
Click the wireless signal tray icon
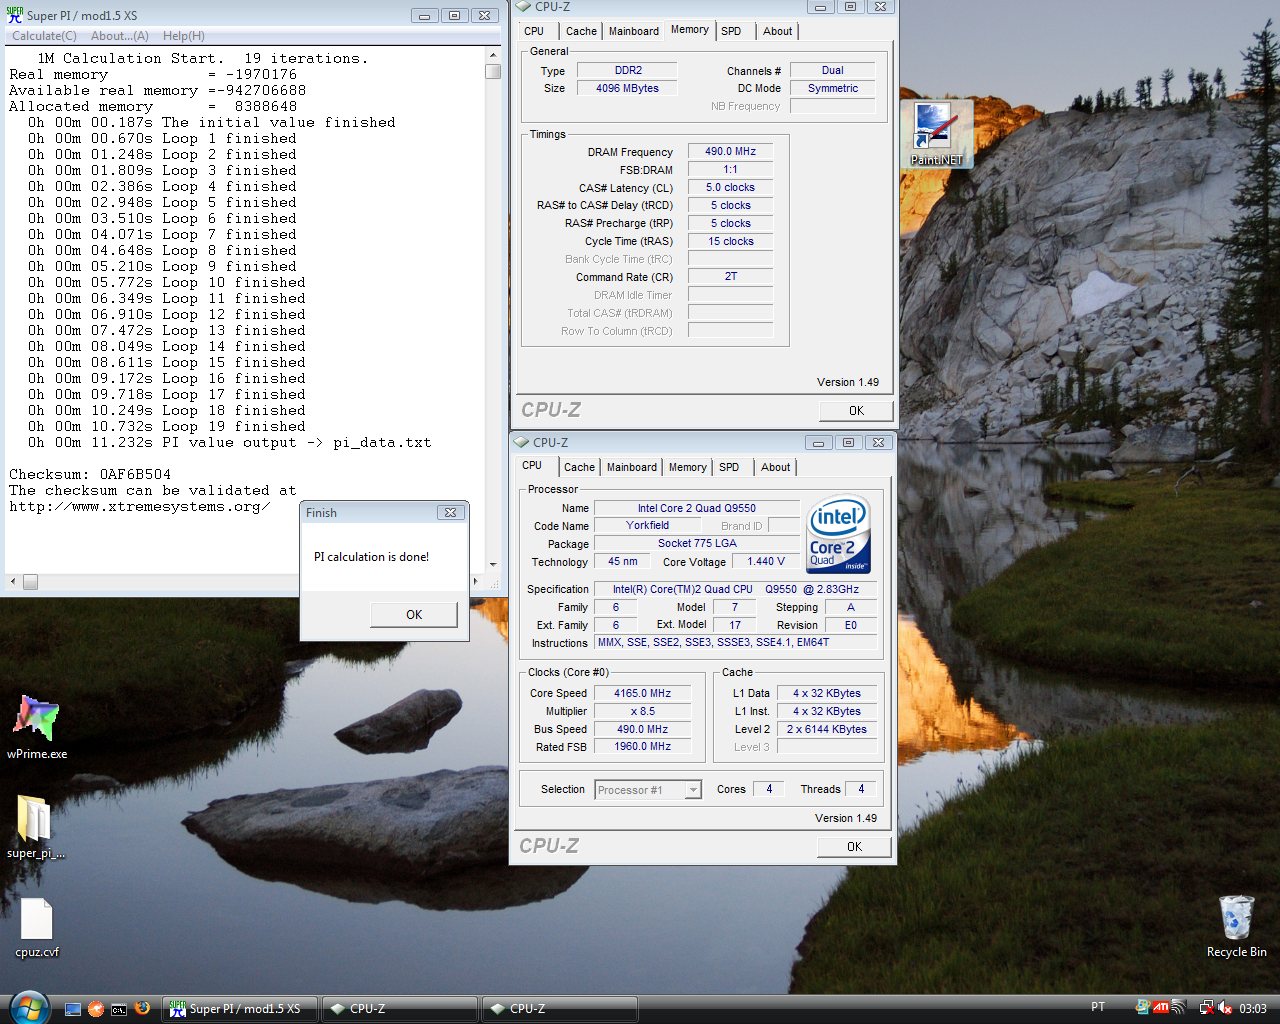tap(1178, 1008)
